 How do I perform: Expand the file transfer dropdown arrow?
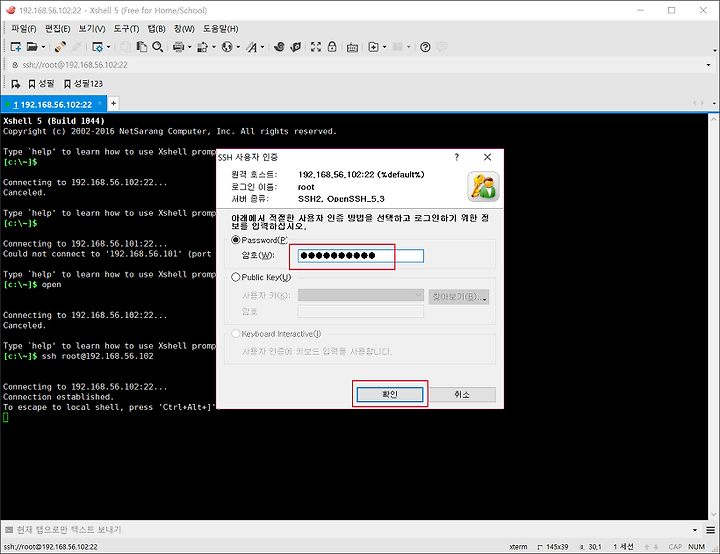click(x=214, y=47)
